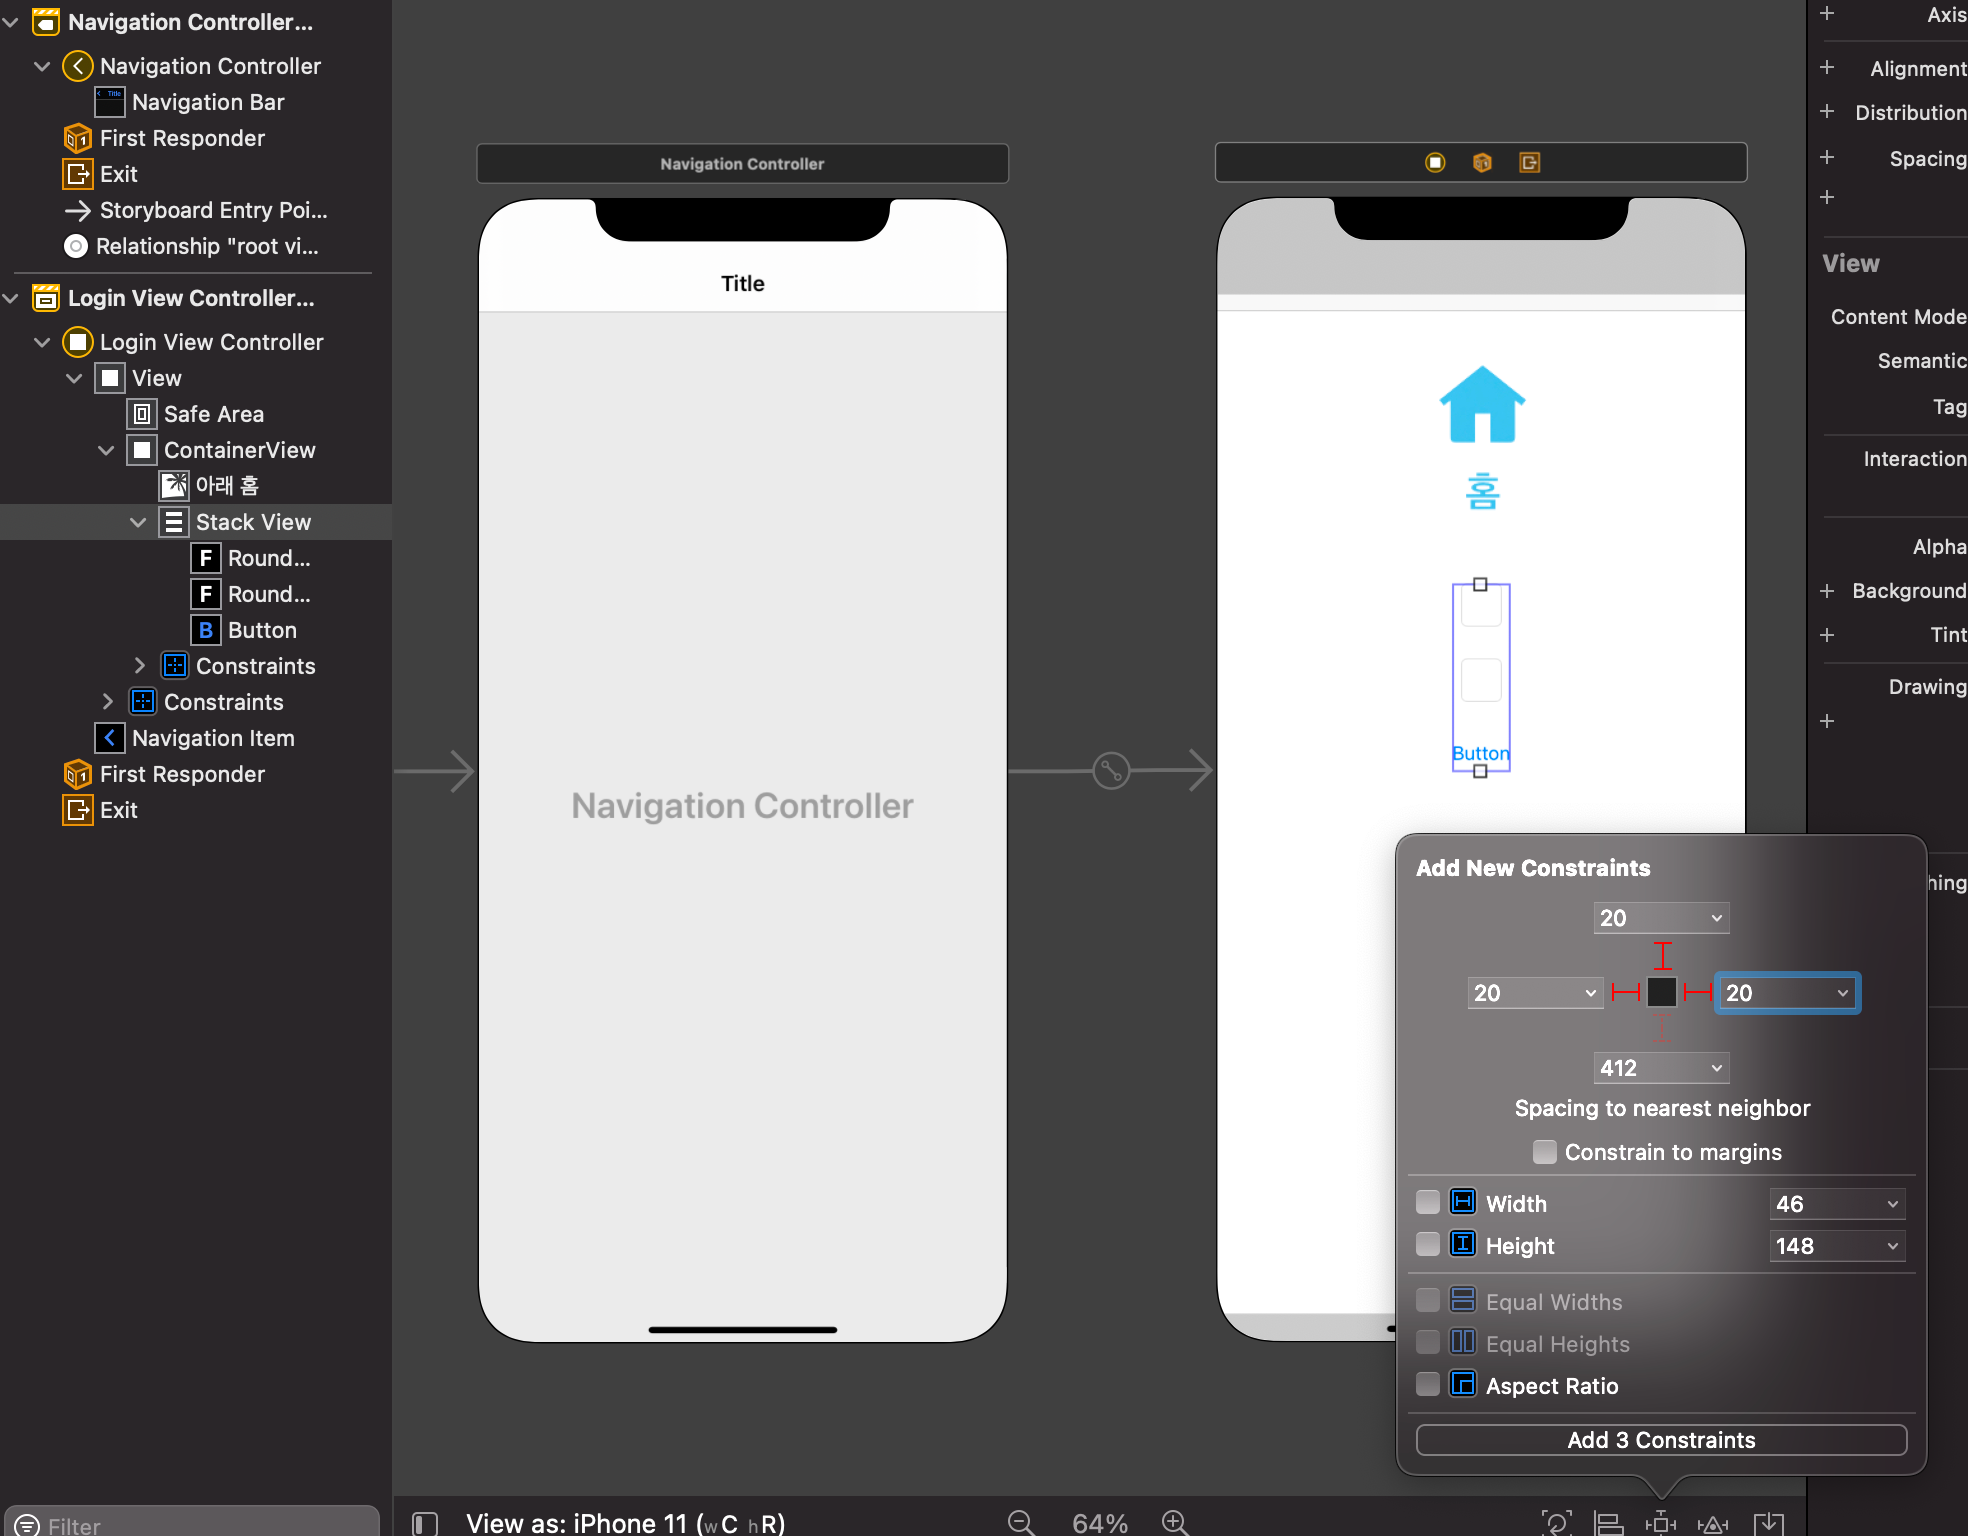The image size is (1968, 1536).
Task: Enable Constrain to margins checkbox
Action: [1544, 1152]
